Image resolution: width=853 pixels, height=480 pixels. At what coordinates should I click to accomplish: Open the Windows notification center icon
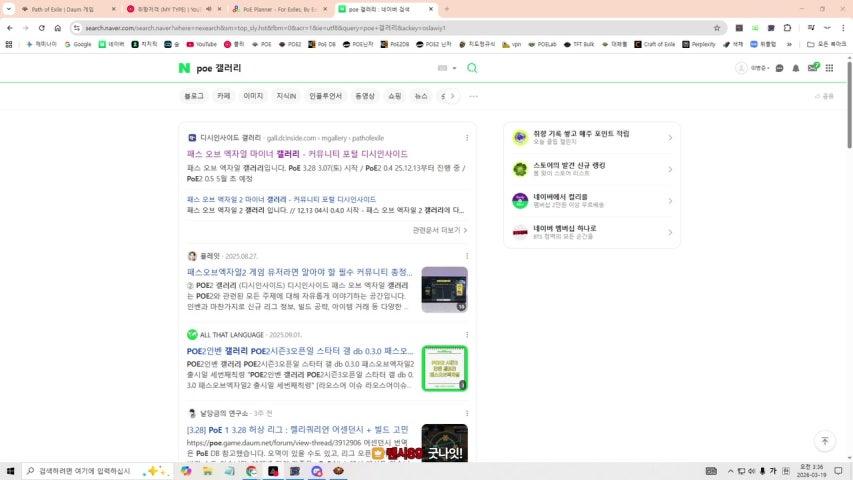(838, 471)
